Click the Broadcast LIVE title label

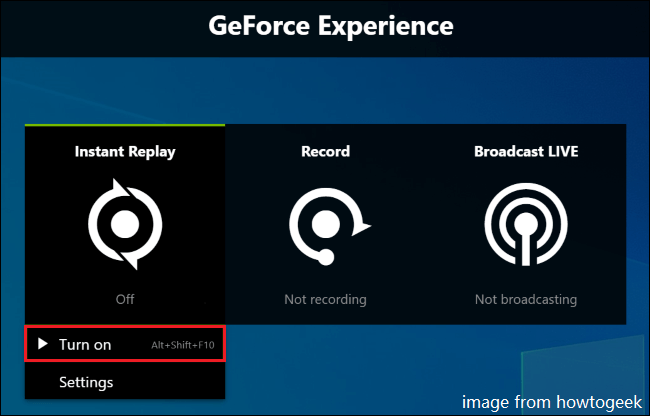(526, 151)
